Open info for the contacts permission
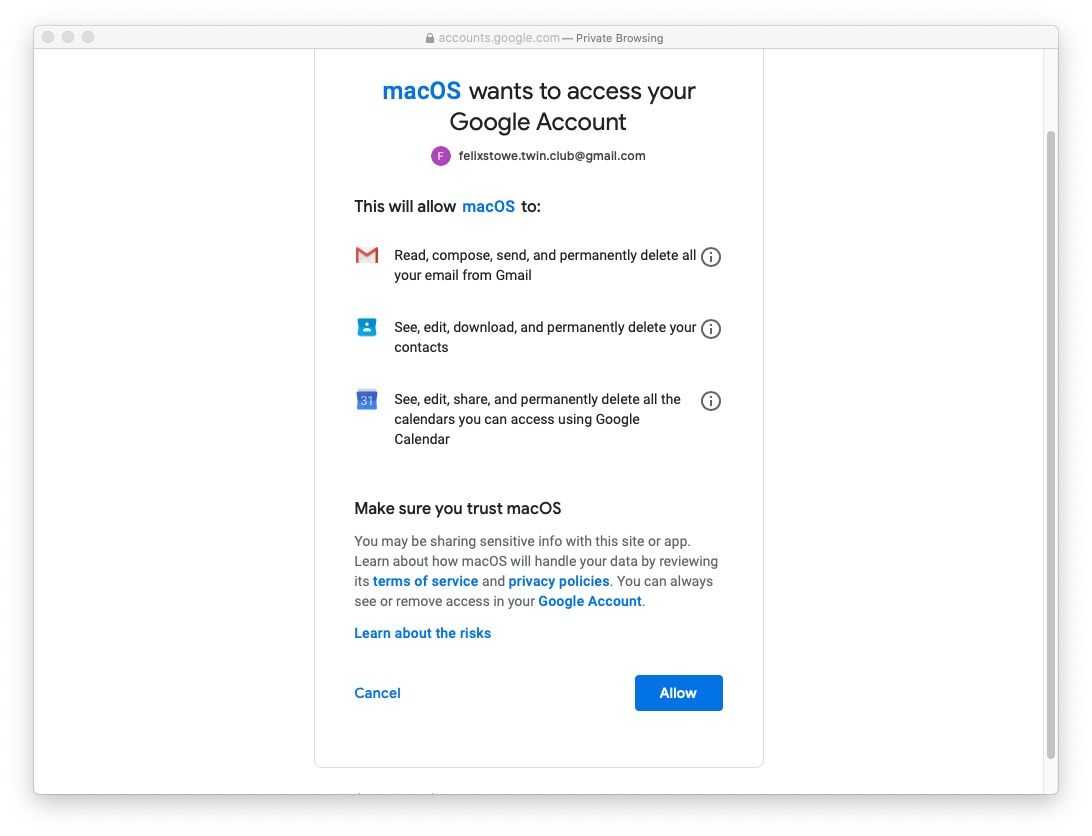Viewport: 1092px width, 836px height. coord(711,329)
